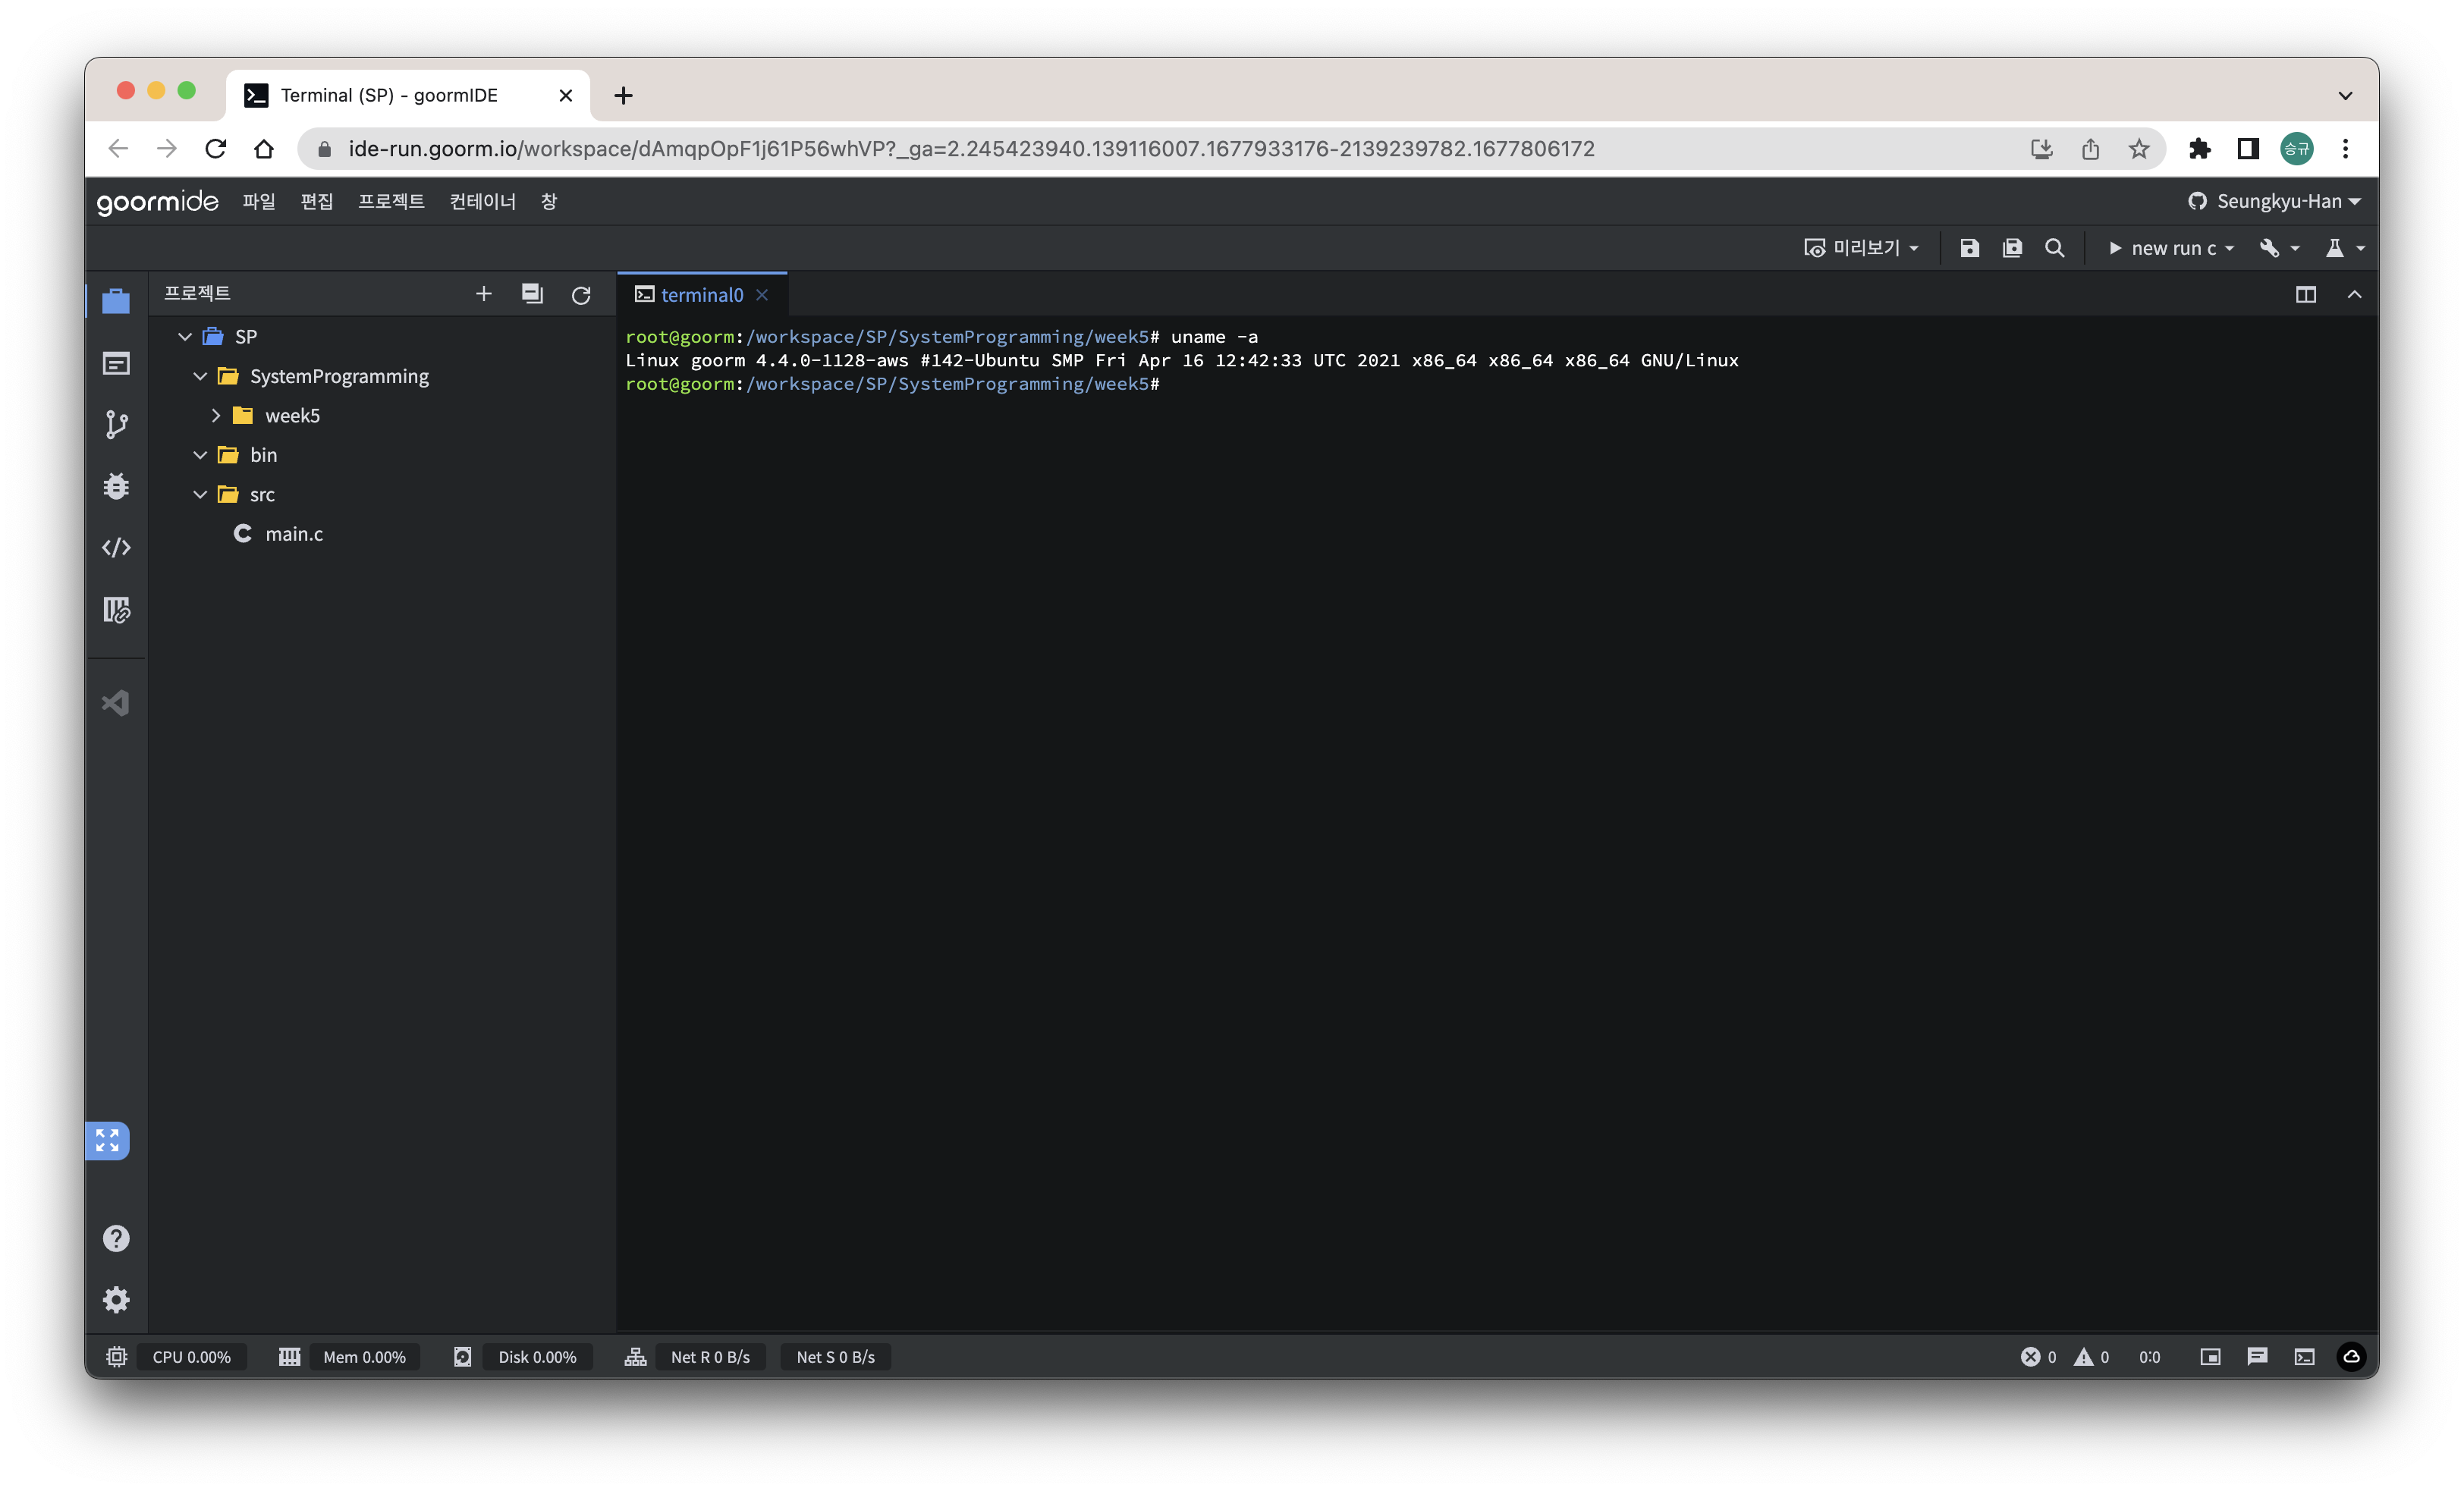
Task: Collapse the SystemProgramming folder
Action: [x=200, y=376]
